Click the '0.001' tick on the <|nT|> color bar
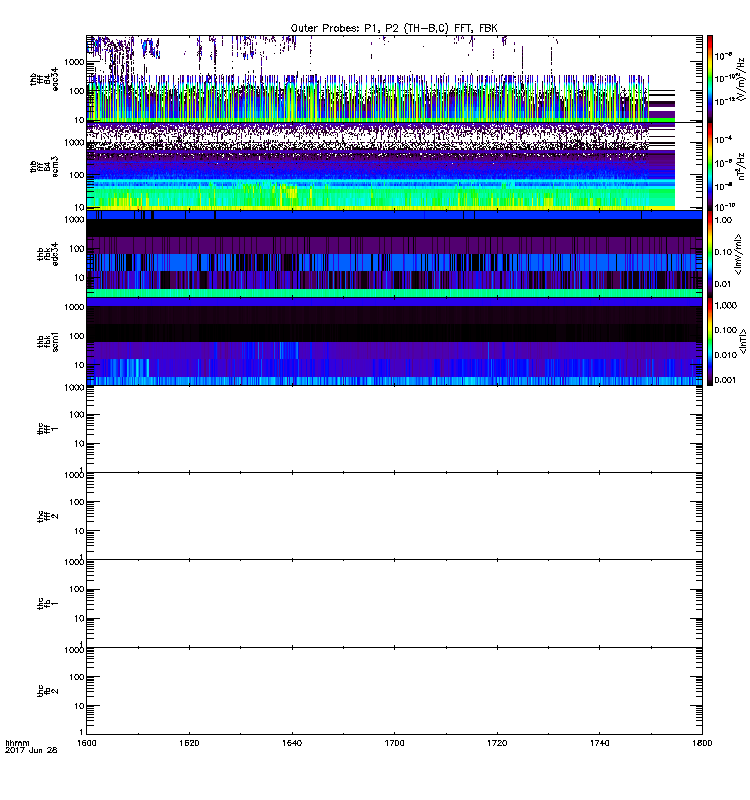 pos(726,380)
